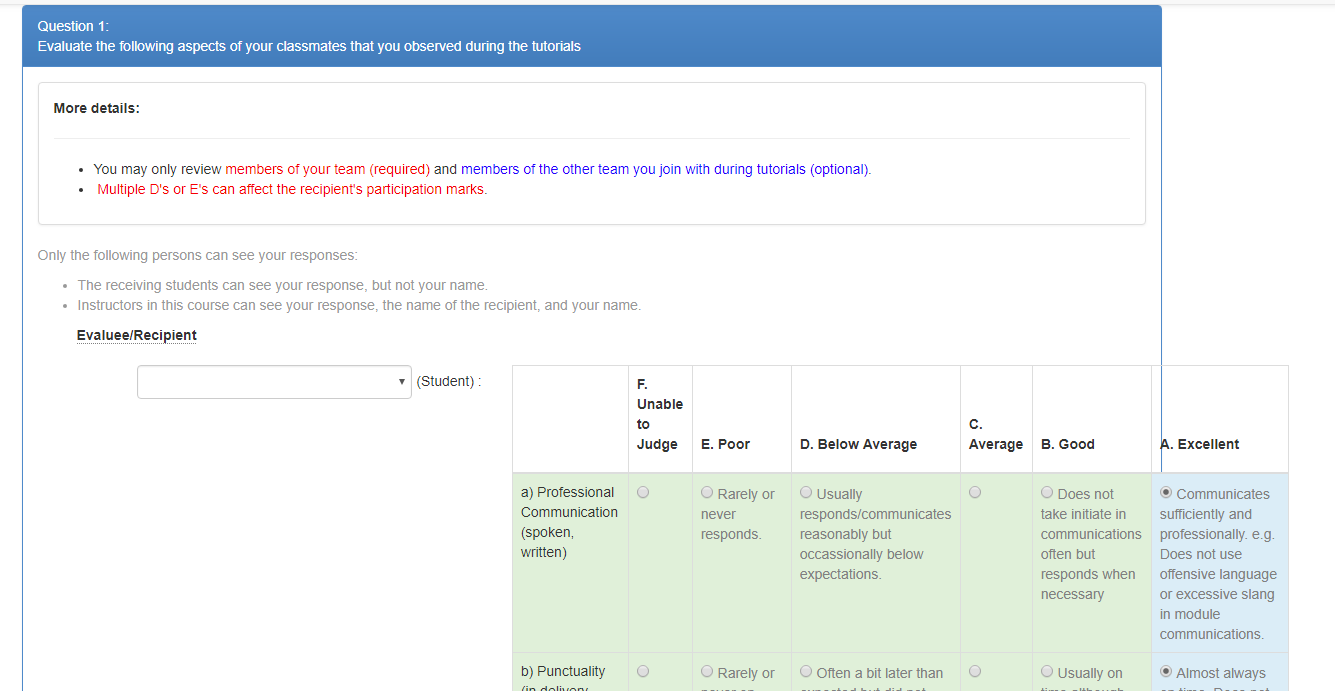The width and height of the screenshot is (1335, 691).
Task: Select 'C. Average' radio for Punctuality row
Action: point(975,671)
